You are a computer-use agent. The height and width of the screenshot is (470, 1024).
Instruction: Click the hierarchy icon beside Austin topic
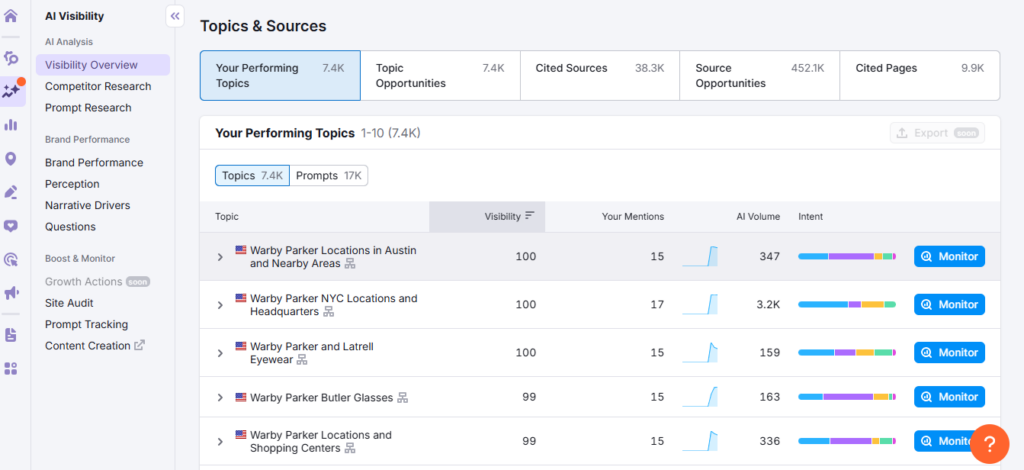[350, 264]
